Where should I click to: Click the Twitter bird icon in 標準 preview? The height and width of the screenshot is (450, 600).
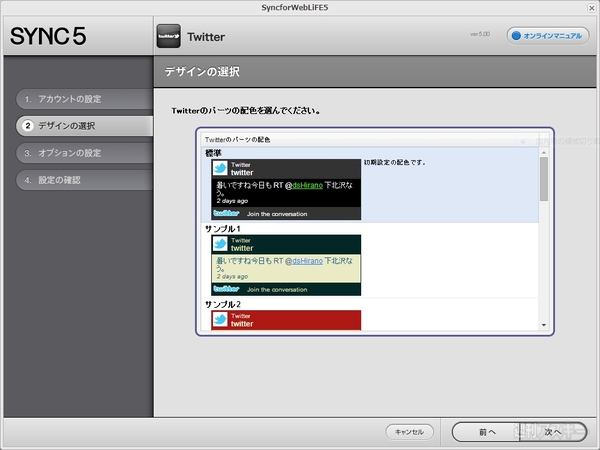[220, 168]
